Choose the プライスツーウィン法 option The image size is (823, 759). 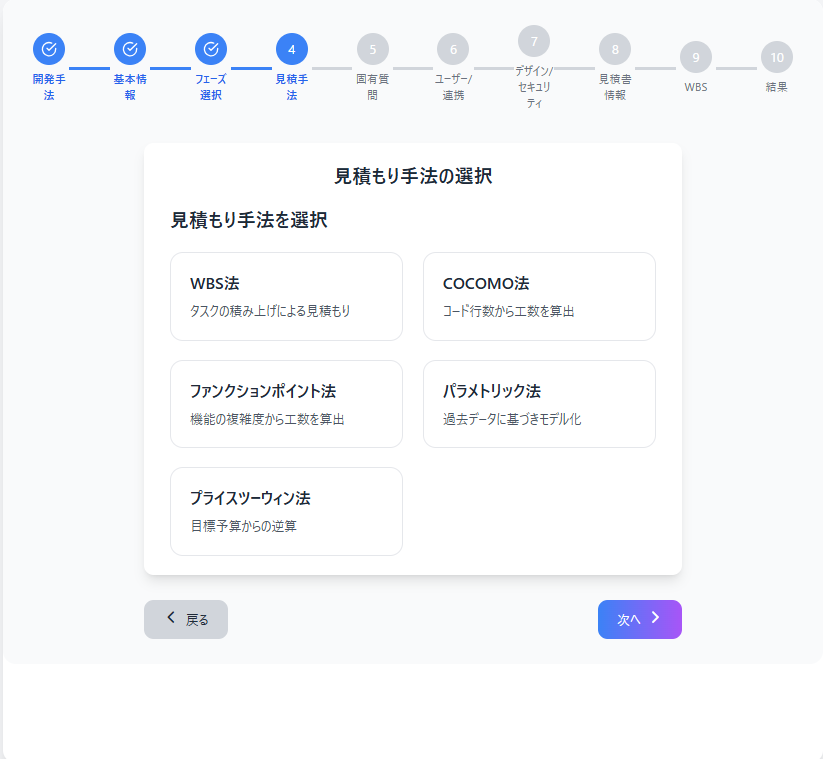coord(286,511)
